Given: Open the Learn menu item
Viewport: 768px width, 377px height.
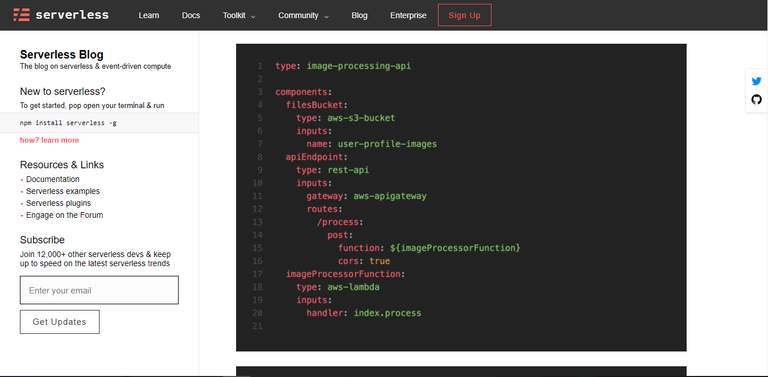Looking at the screenshot, I should pyautogui.click(x=148, y=15).
